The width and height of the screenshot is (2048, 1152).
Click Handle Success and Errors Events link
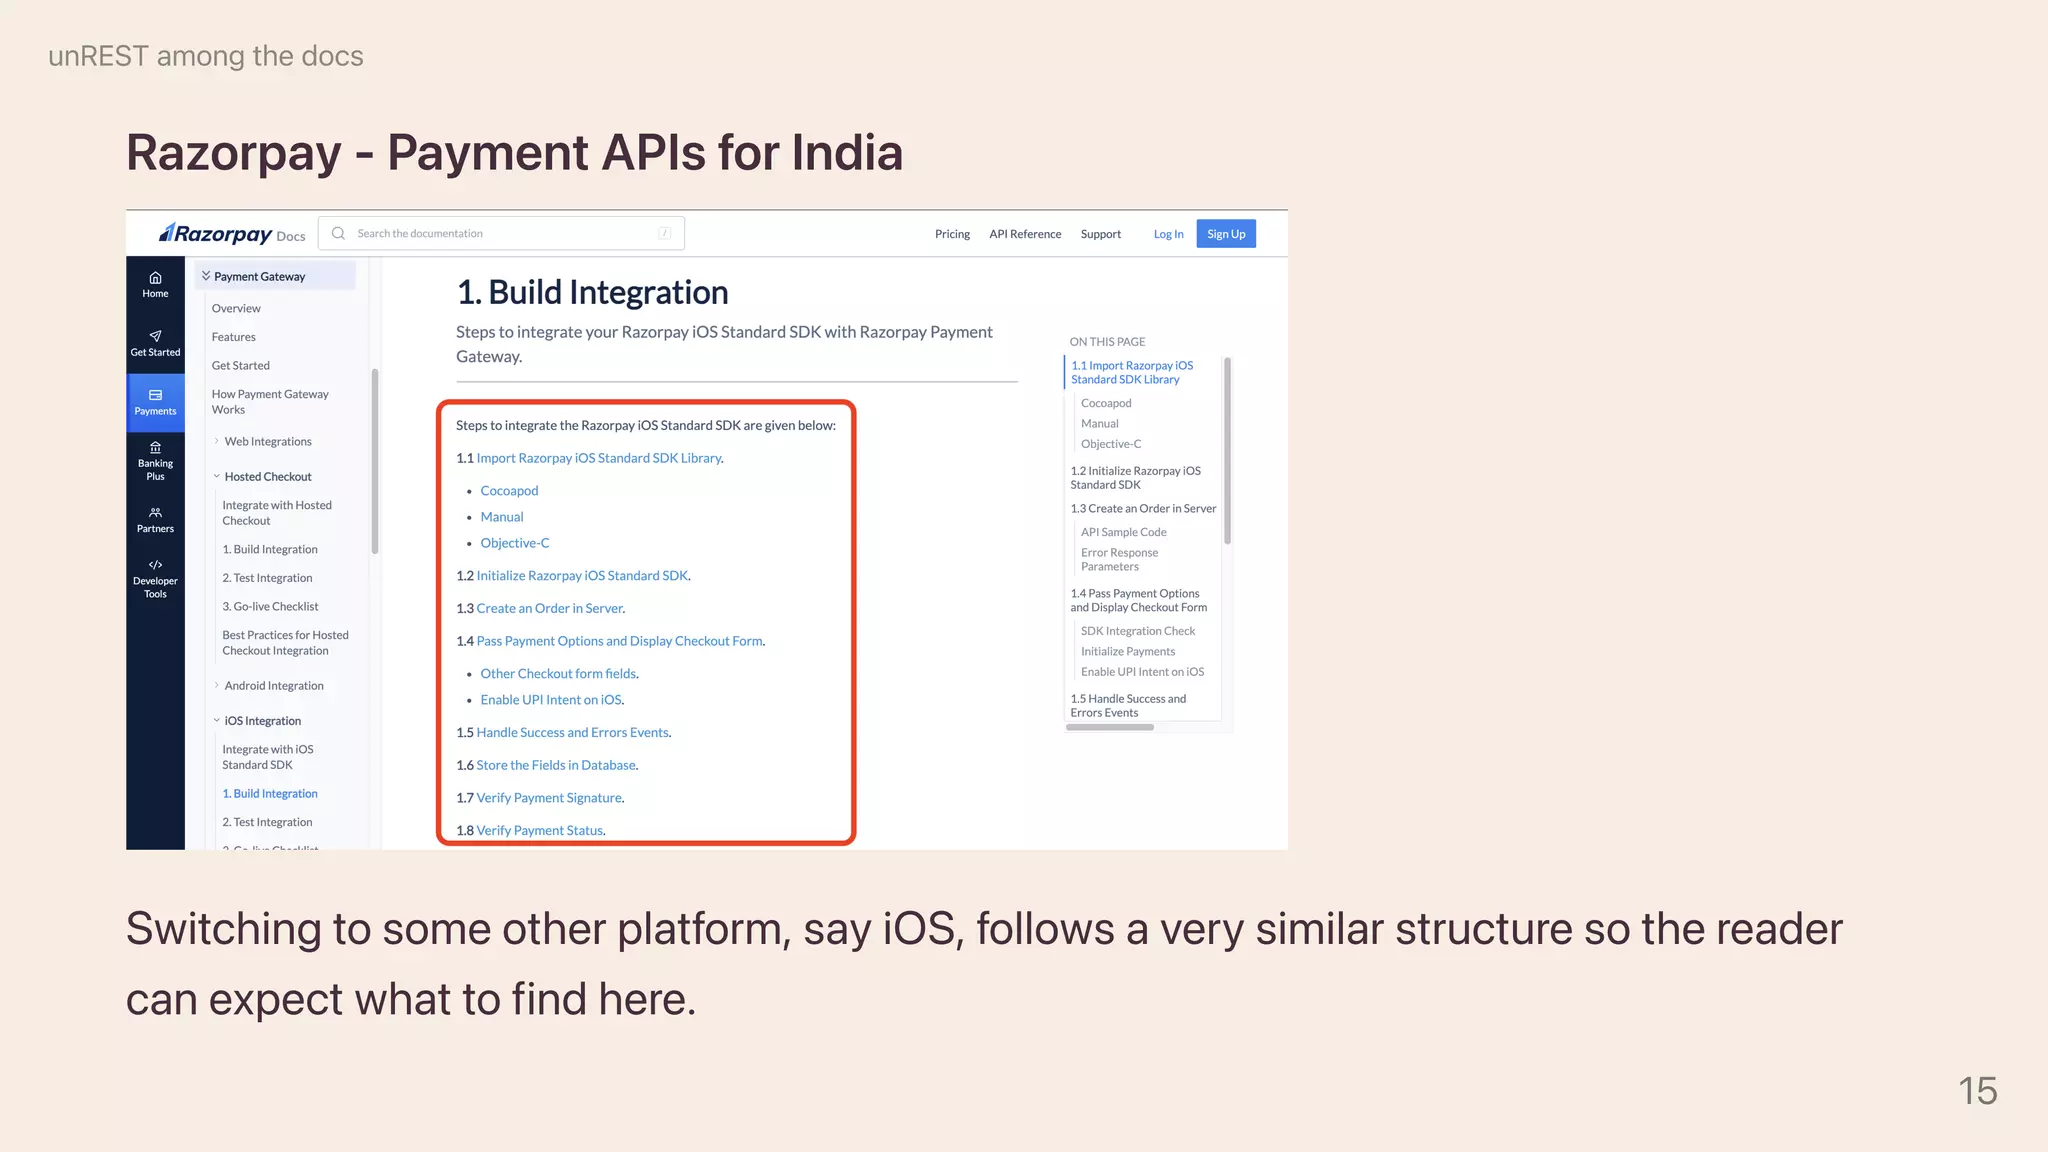[x=572, y=732]
